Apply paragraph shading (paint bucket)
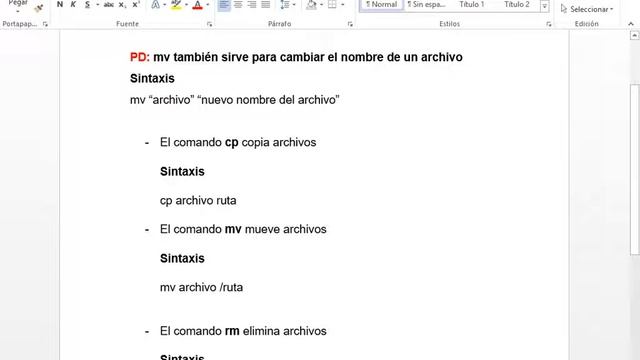Viewport: 640px width, 360px height. point(311,5)
